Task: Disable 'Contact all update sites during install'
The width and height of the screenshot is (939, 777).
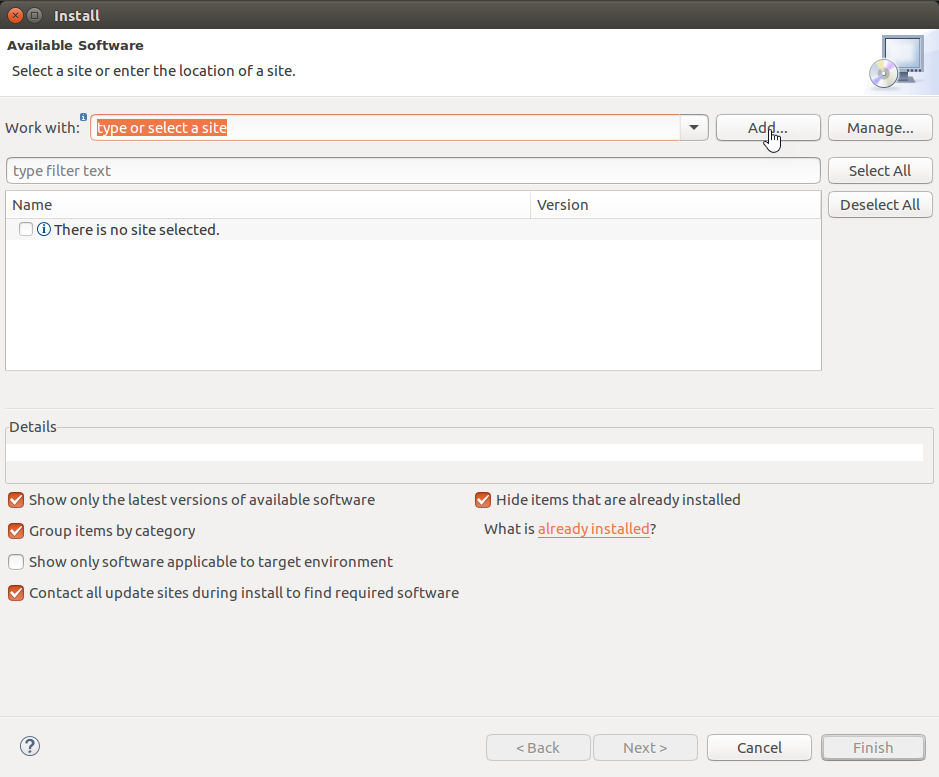Action: (16, 593)
